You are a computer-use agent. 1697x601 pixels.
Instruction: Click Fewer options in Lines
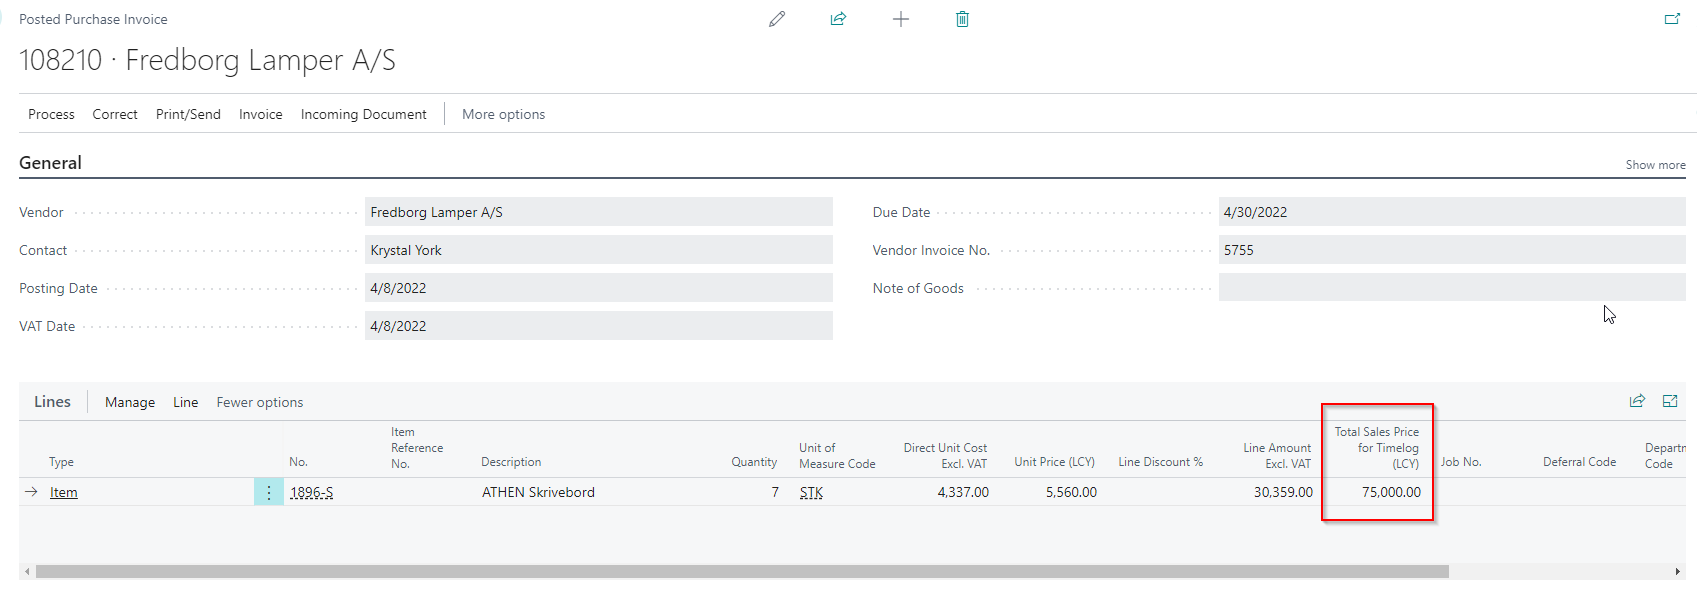[260, 402]
